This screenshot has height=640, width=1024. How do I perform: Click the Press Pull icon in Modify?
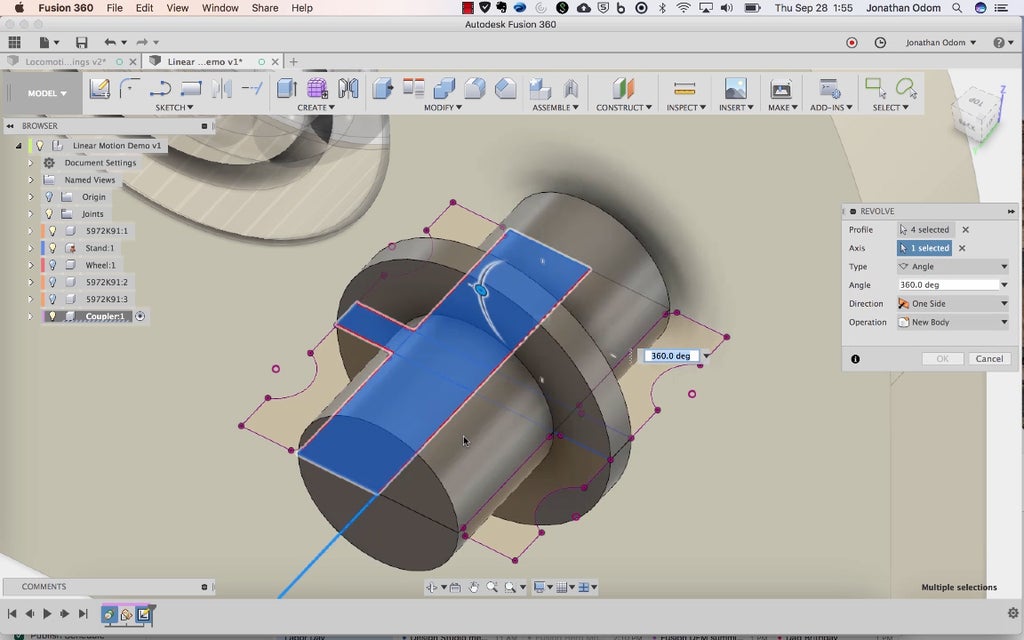click(382, 89)
